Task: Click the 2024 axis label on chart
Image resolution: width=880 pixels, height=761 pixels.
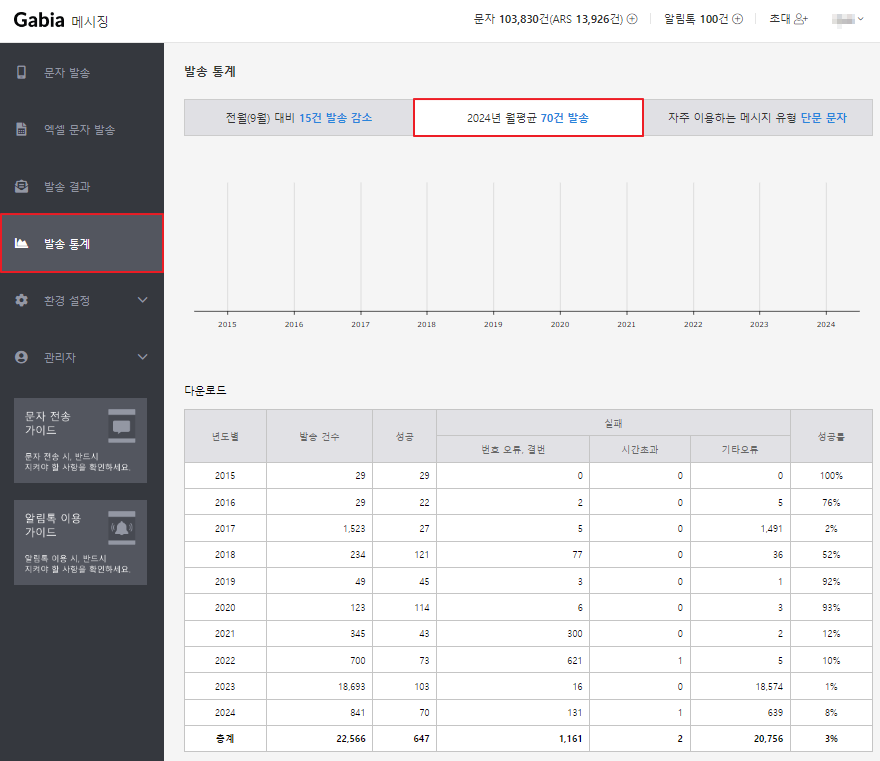Action: 826,324
